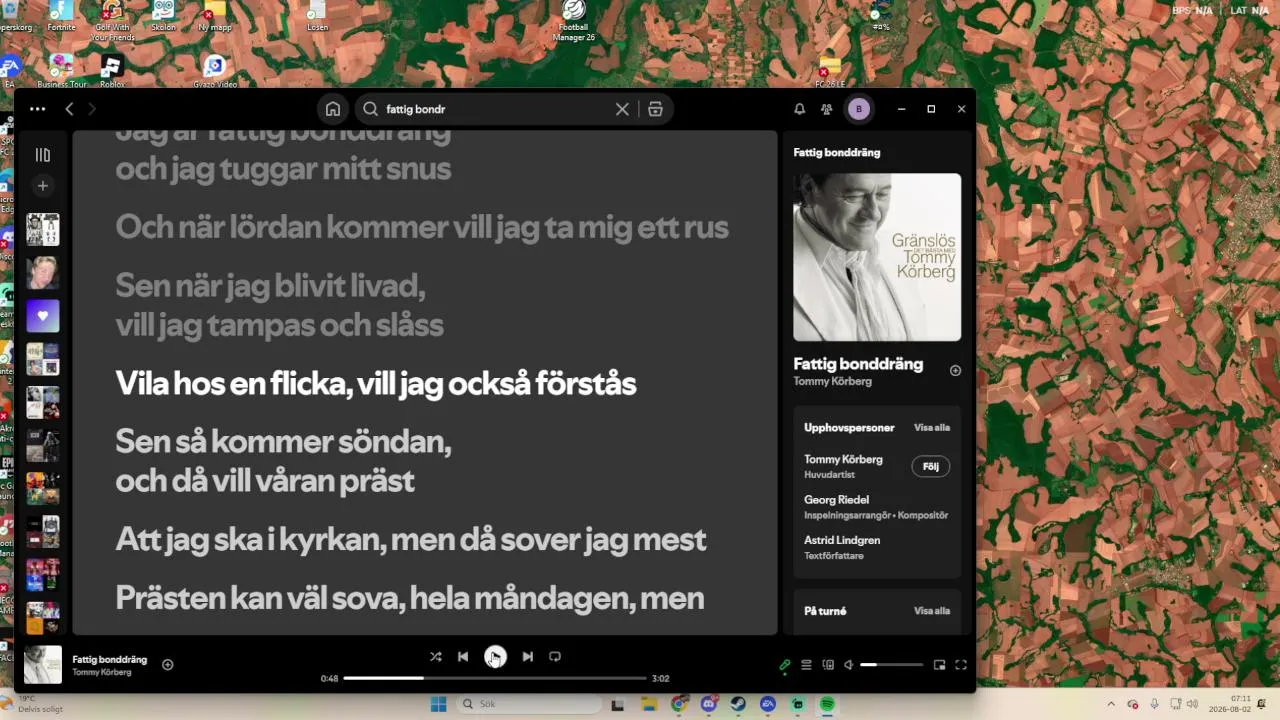Jump to lyric "Vila hos en flicka"
Image resolution: width=1280 pixels, height=720 pixels.
[x=375, y=384]
